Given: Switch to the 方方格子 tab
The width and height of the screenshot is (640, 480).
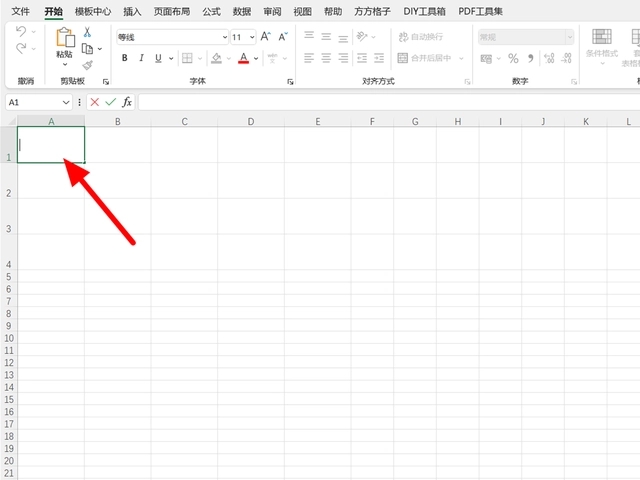Looking at the screenshot, I should click(372, 11).
